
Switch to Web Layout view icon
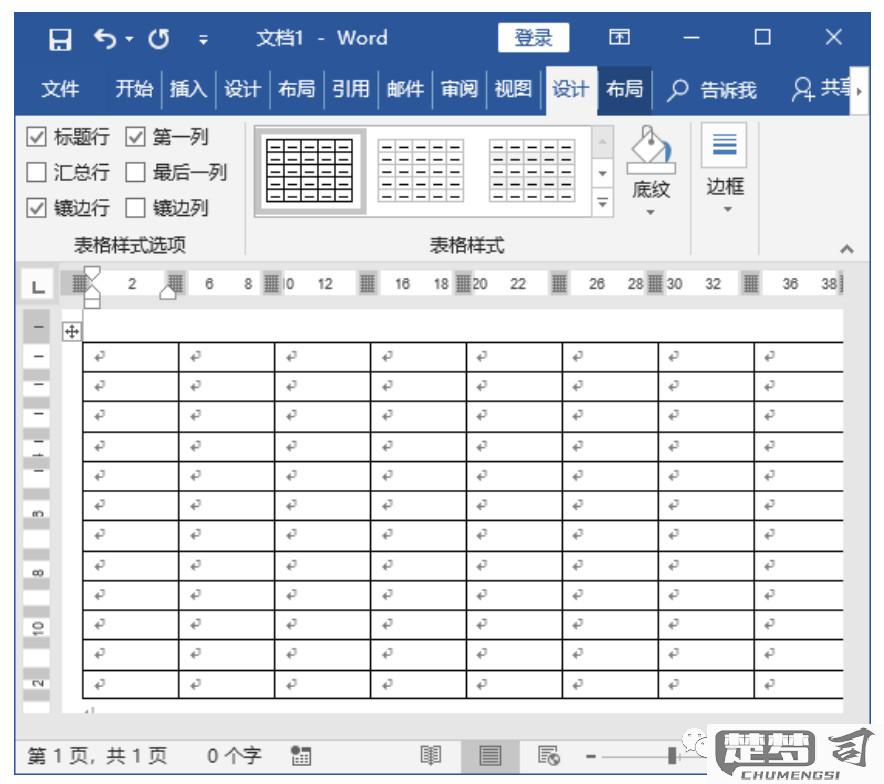point(549,755)
